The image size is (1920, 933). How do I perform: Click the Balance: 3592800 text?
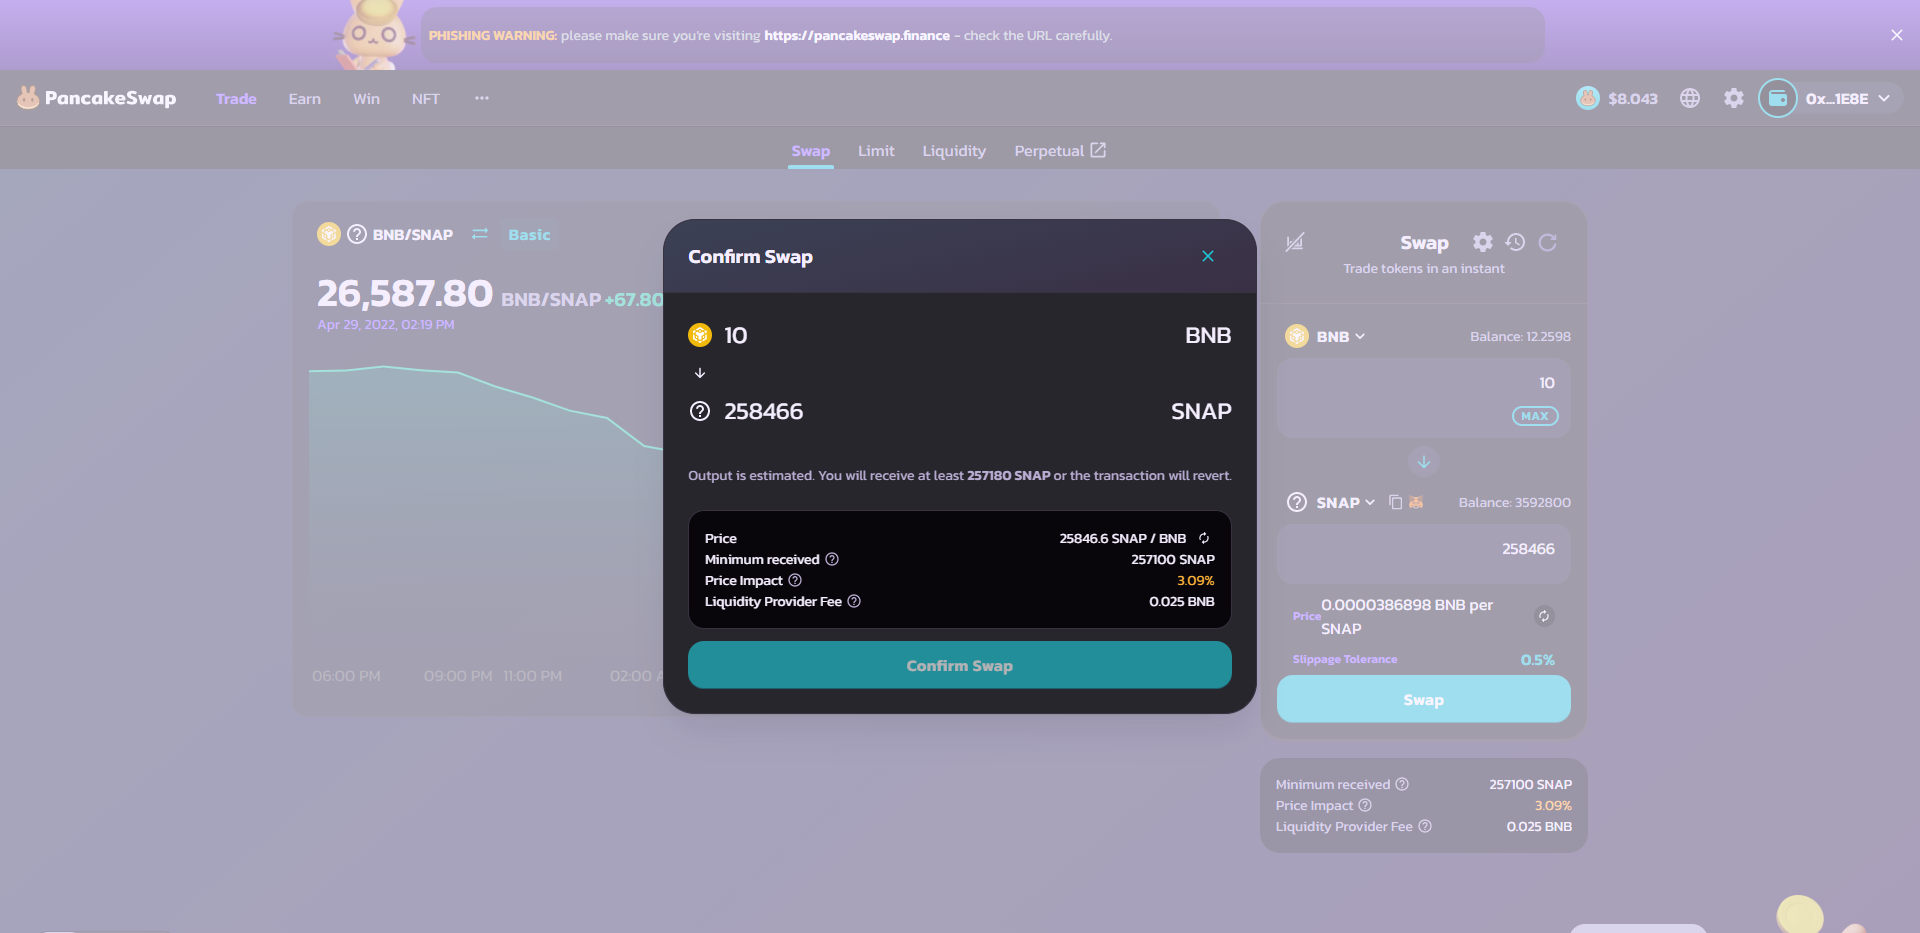tap(1514, 502)
